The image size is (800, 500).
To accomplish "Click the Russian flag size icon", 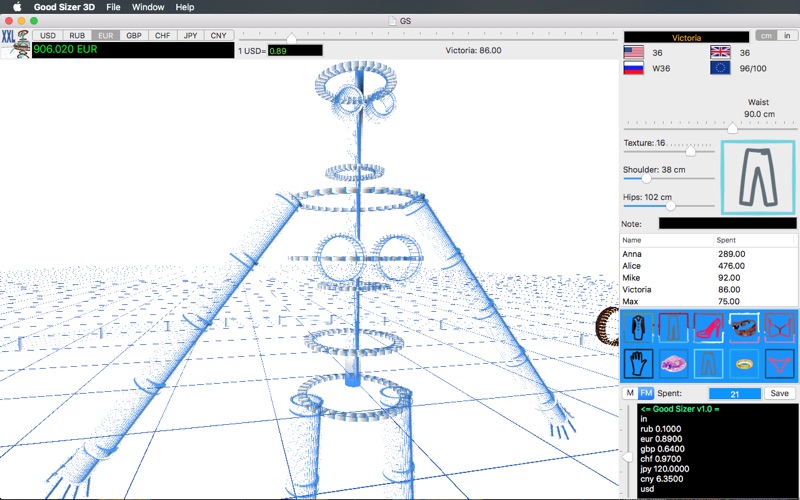I will click(x=634, y=68).
